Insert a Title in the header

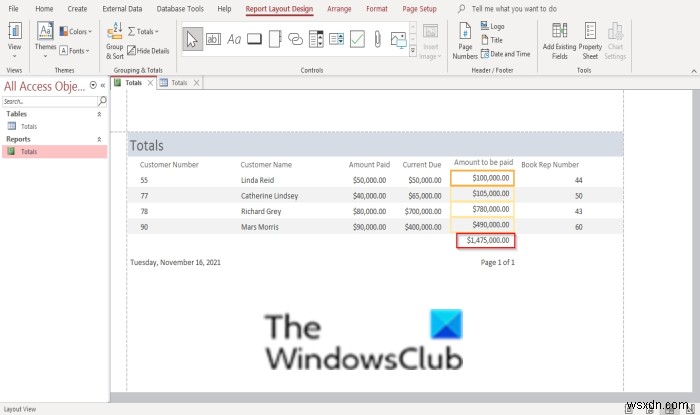(492, 40)
